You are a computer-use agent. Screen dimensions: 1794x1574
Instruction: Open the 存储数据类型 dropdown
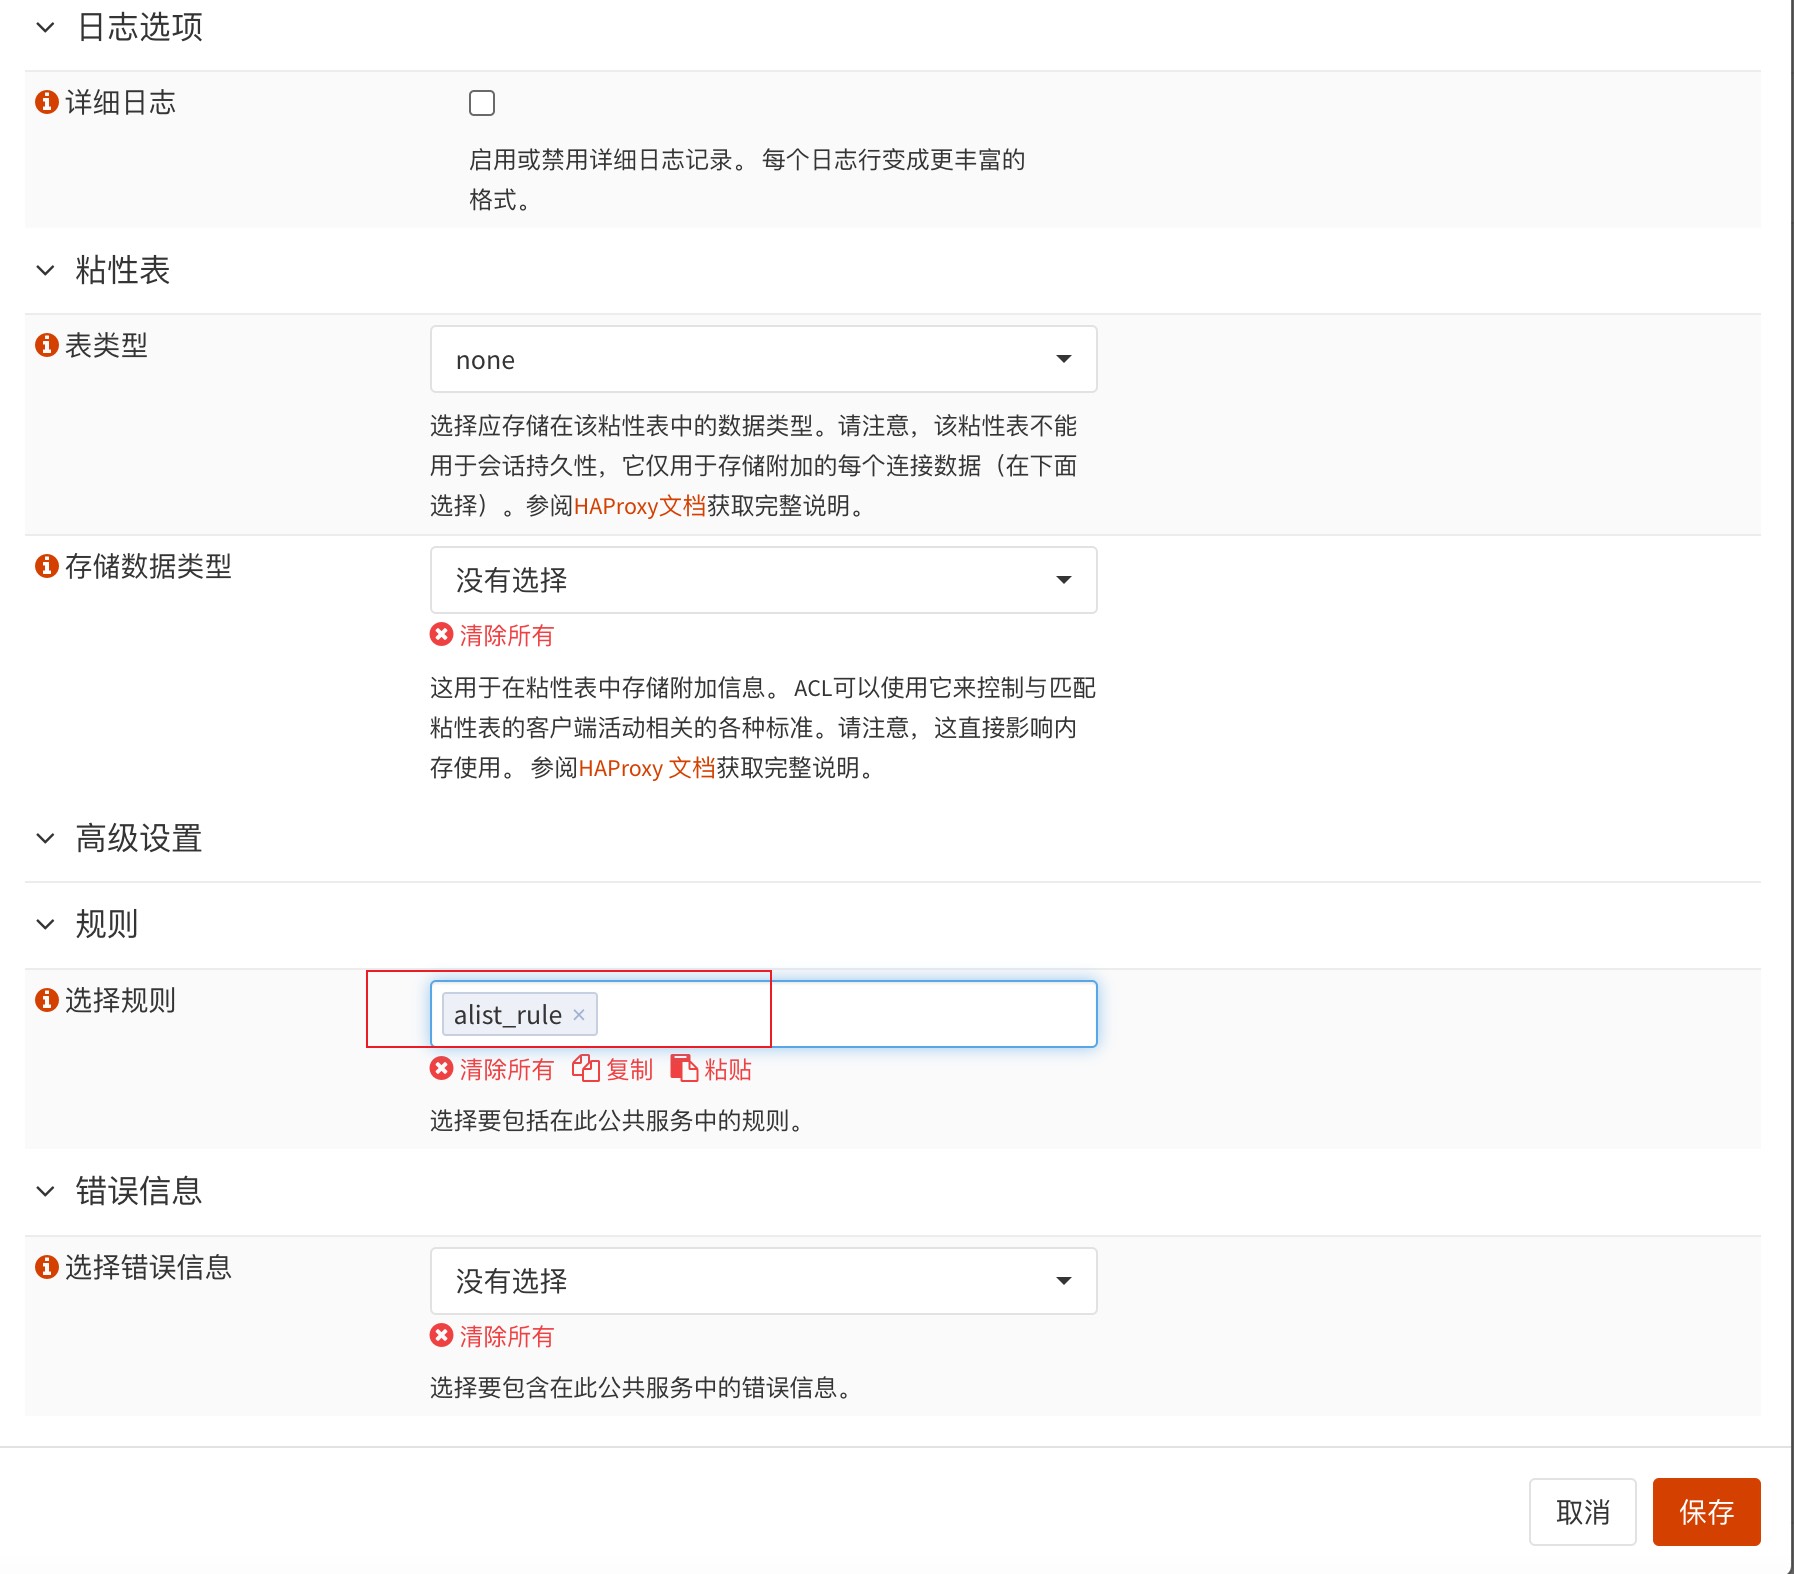click(763, 580)
